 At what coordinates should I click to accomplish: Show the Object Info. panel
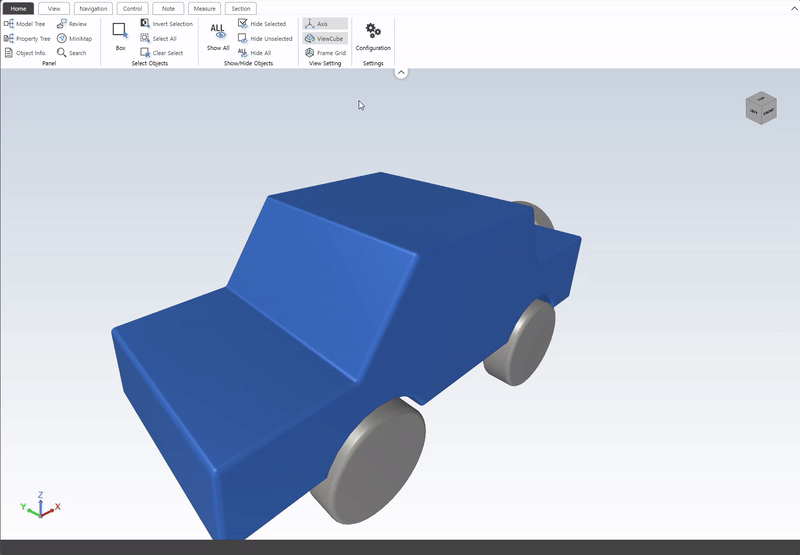click(x=25, y=53)
